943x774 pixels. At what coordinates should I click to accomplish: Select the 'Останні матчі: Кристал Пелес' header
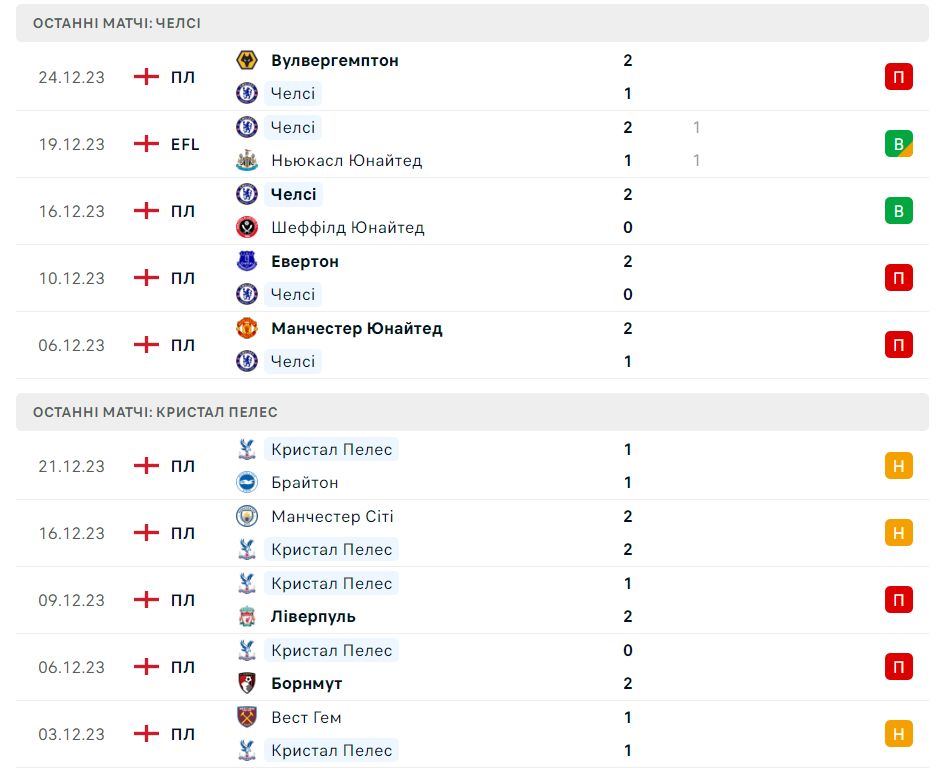155,412
